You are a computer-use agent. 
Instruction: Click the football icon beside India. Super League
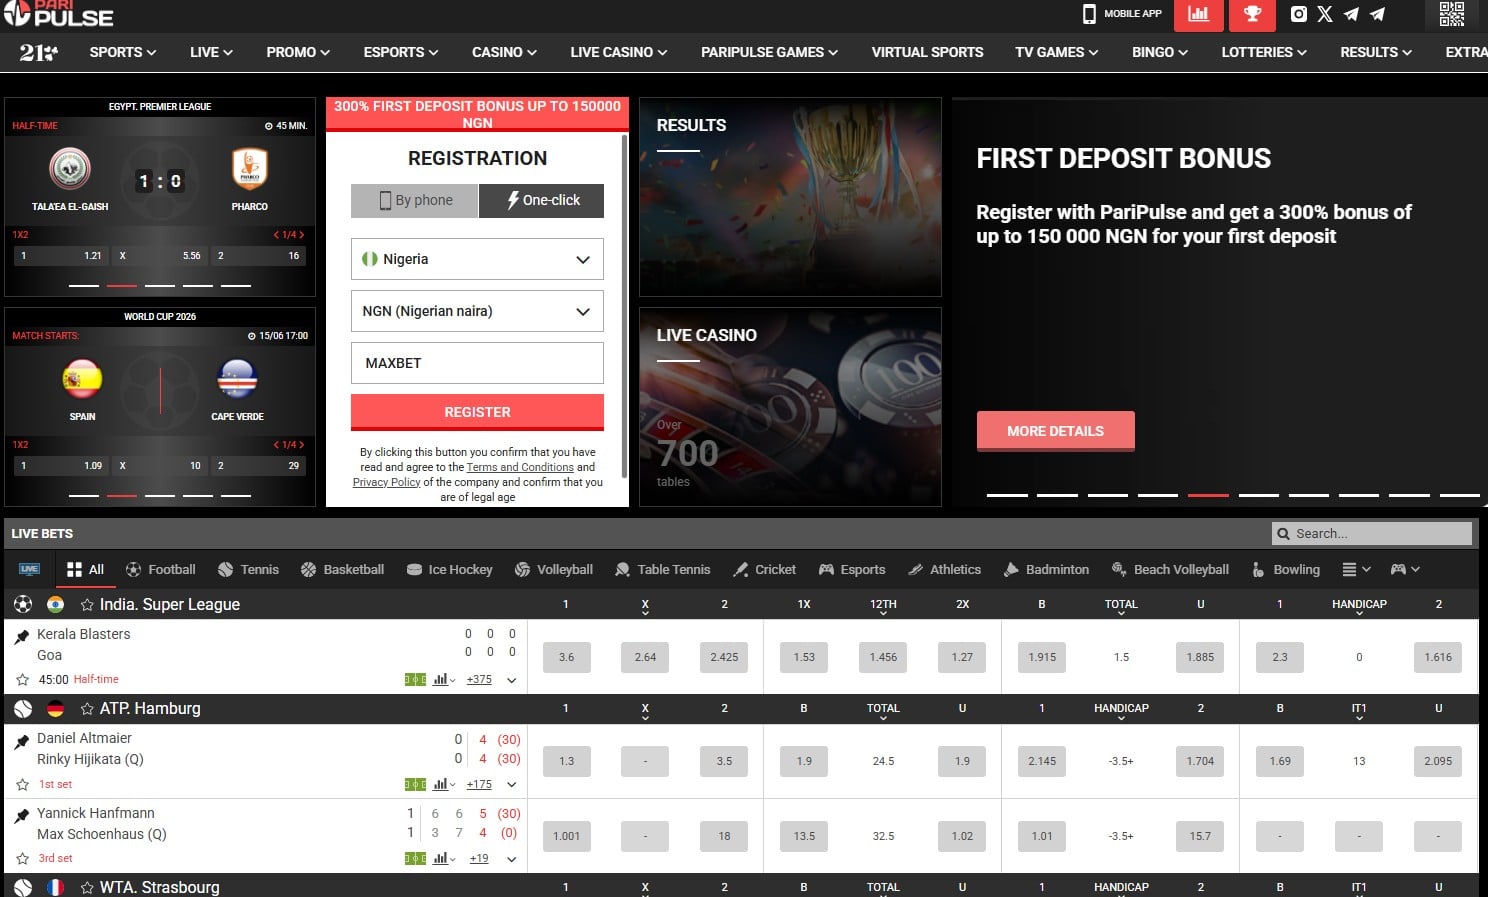23,604
